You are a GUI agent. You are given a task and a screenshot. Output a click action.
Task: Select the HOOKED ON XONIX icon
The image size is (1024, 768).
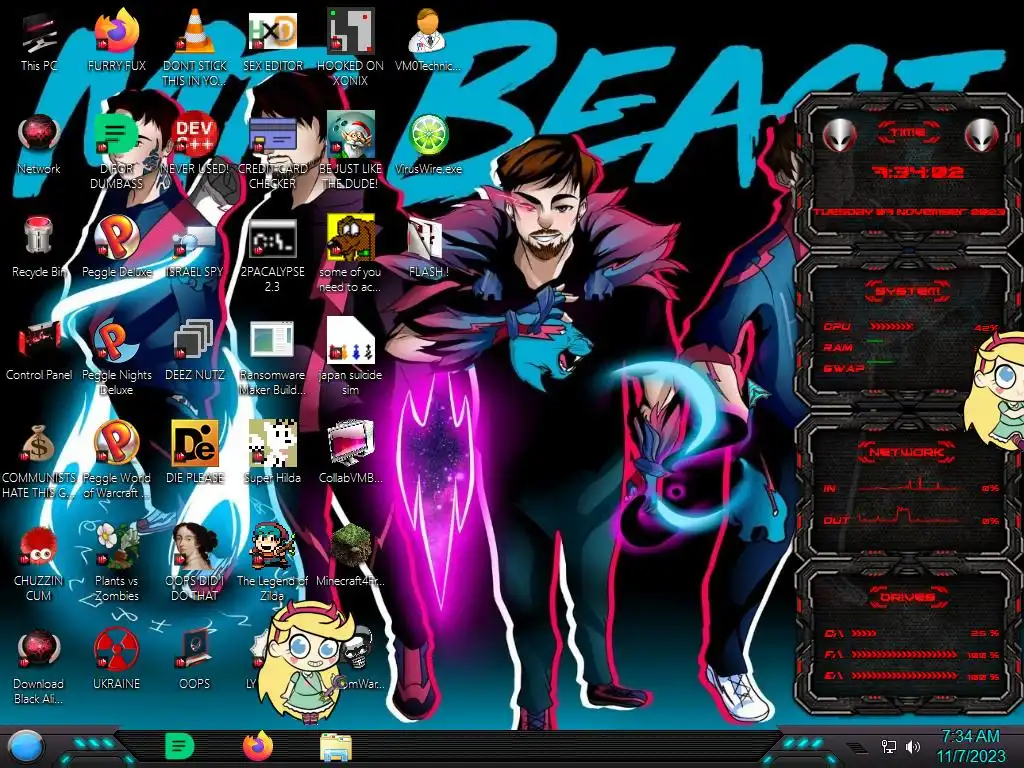(351, 47)
